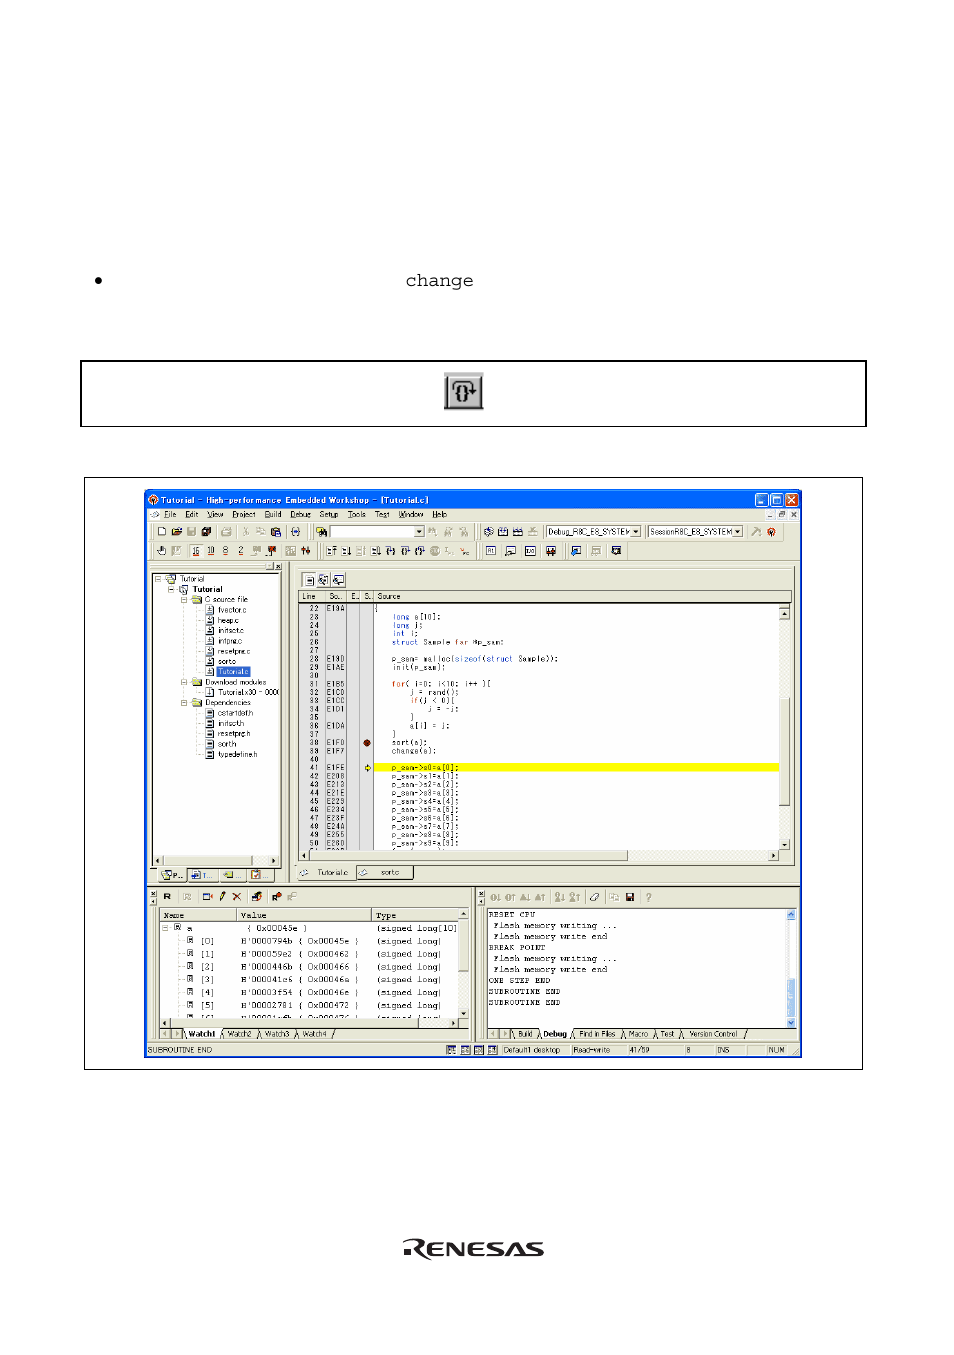This screenshot has width=954, height=1355.
Task: Collapse the array 'a' in Watch window
Action: 166,928
